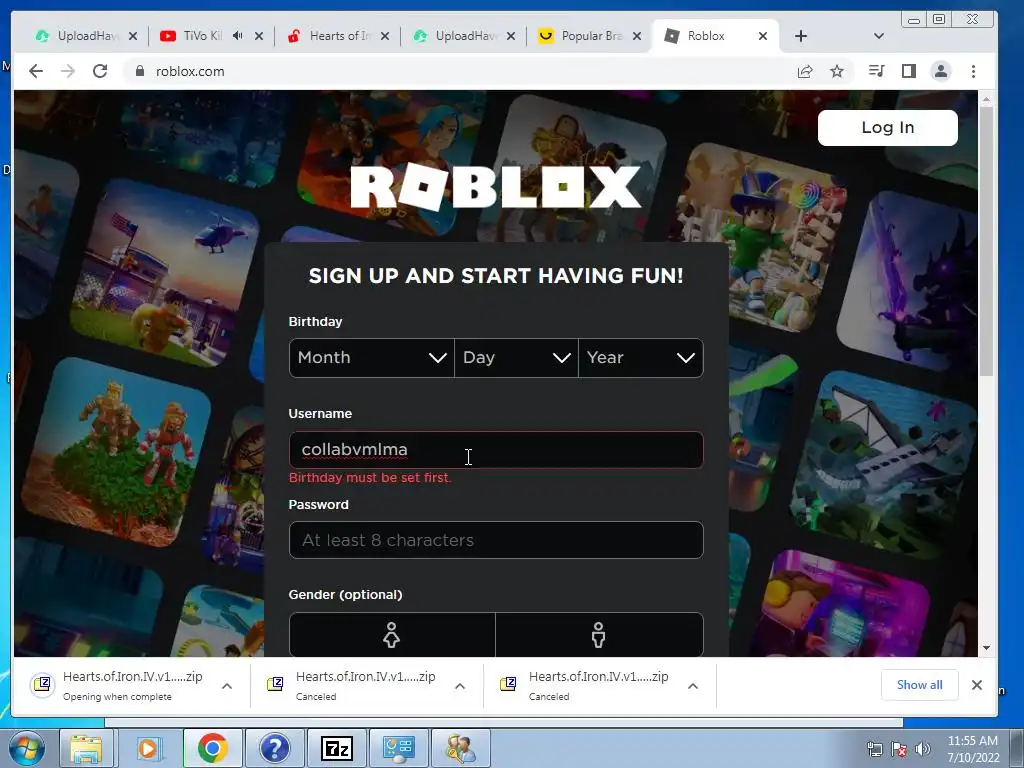1024x768 pixels.
Task: Click the page scrollbar down arrow
Action: 986,648
